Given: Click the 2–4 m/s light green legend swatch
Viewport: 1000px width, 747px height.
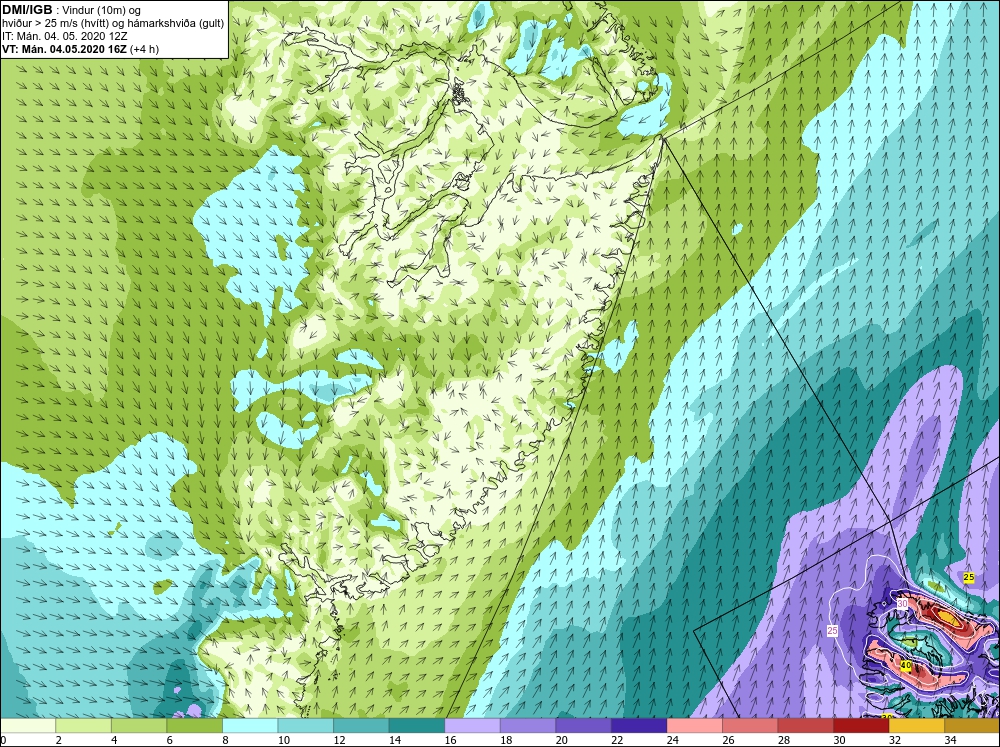Looking at the screenshot, I should pos(84,725).
